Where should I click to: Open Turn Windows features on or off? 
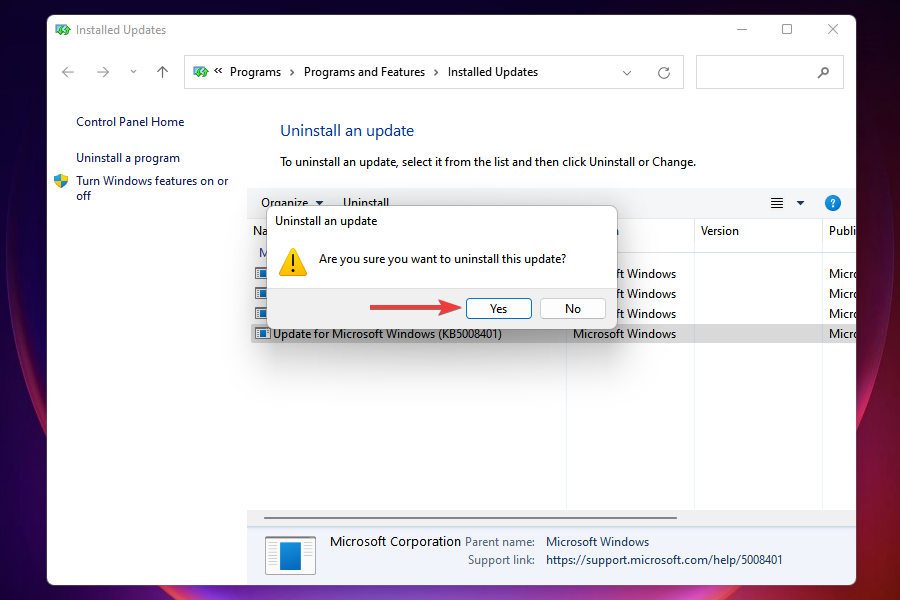pos(152,188)
